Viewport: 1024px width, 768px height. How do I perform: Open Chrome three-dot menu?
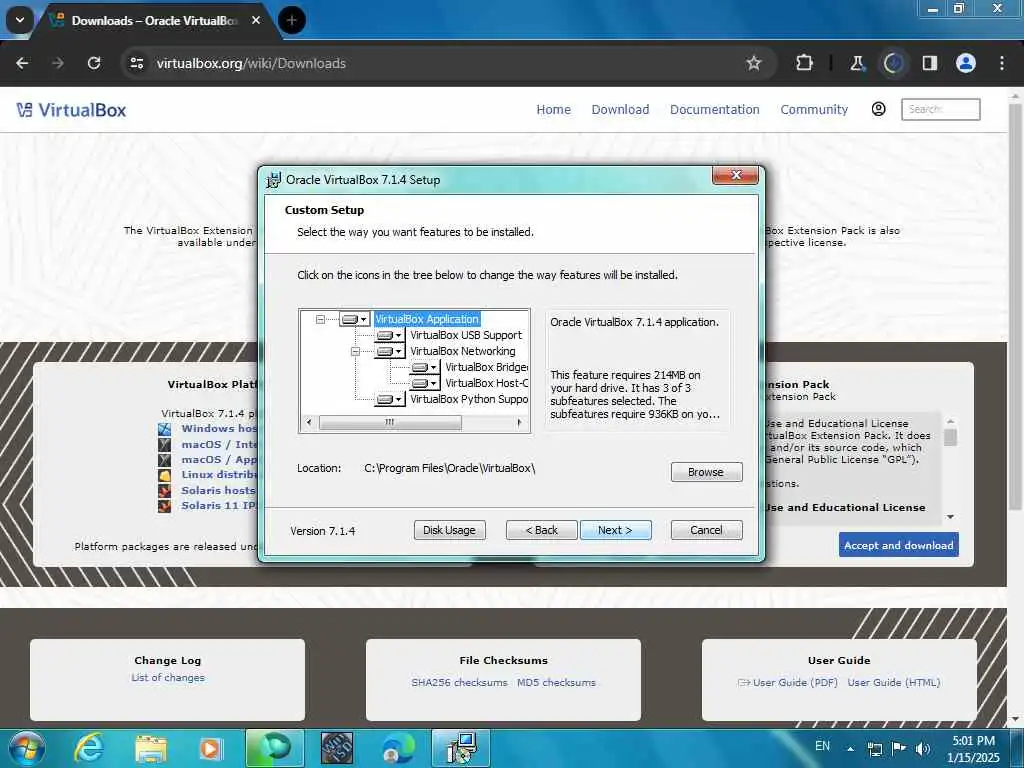pos(1002,63)
